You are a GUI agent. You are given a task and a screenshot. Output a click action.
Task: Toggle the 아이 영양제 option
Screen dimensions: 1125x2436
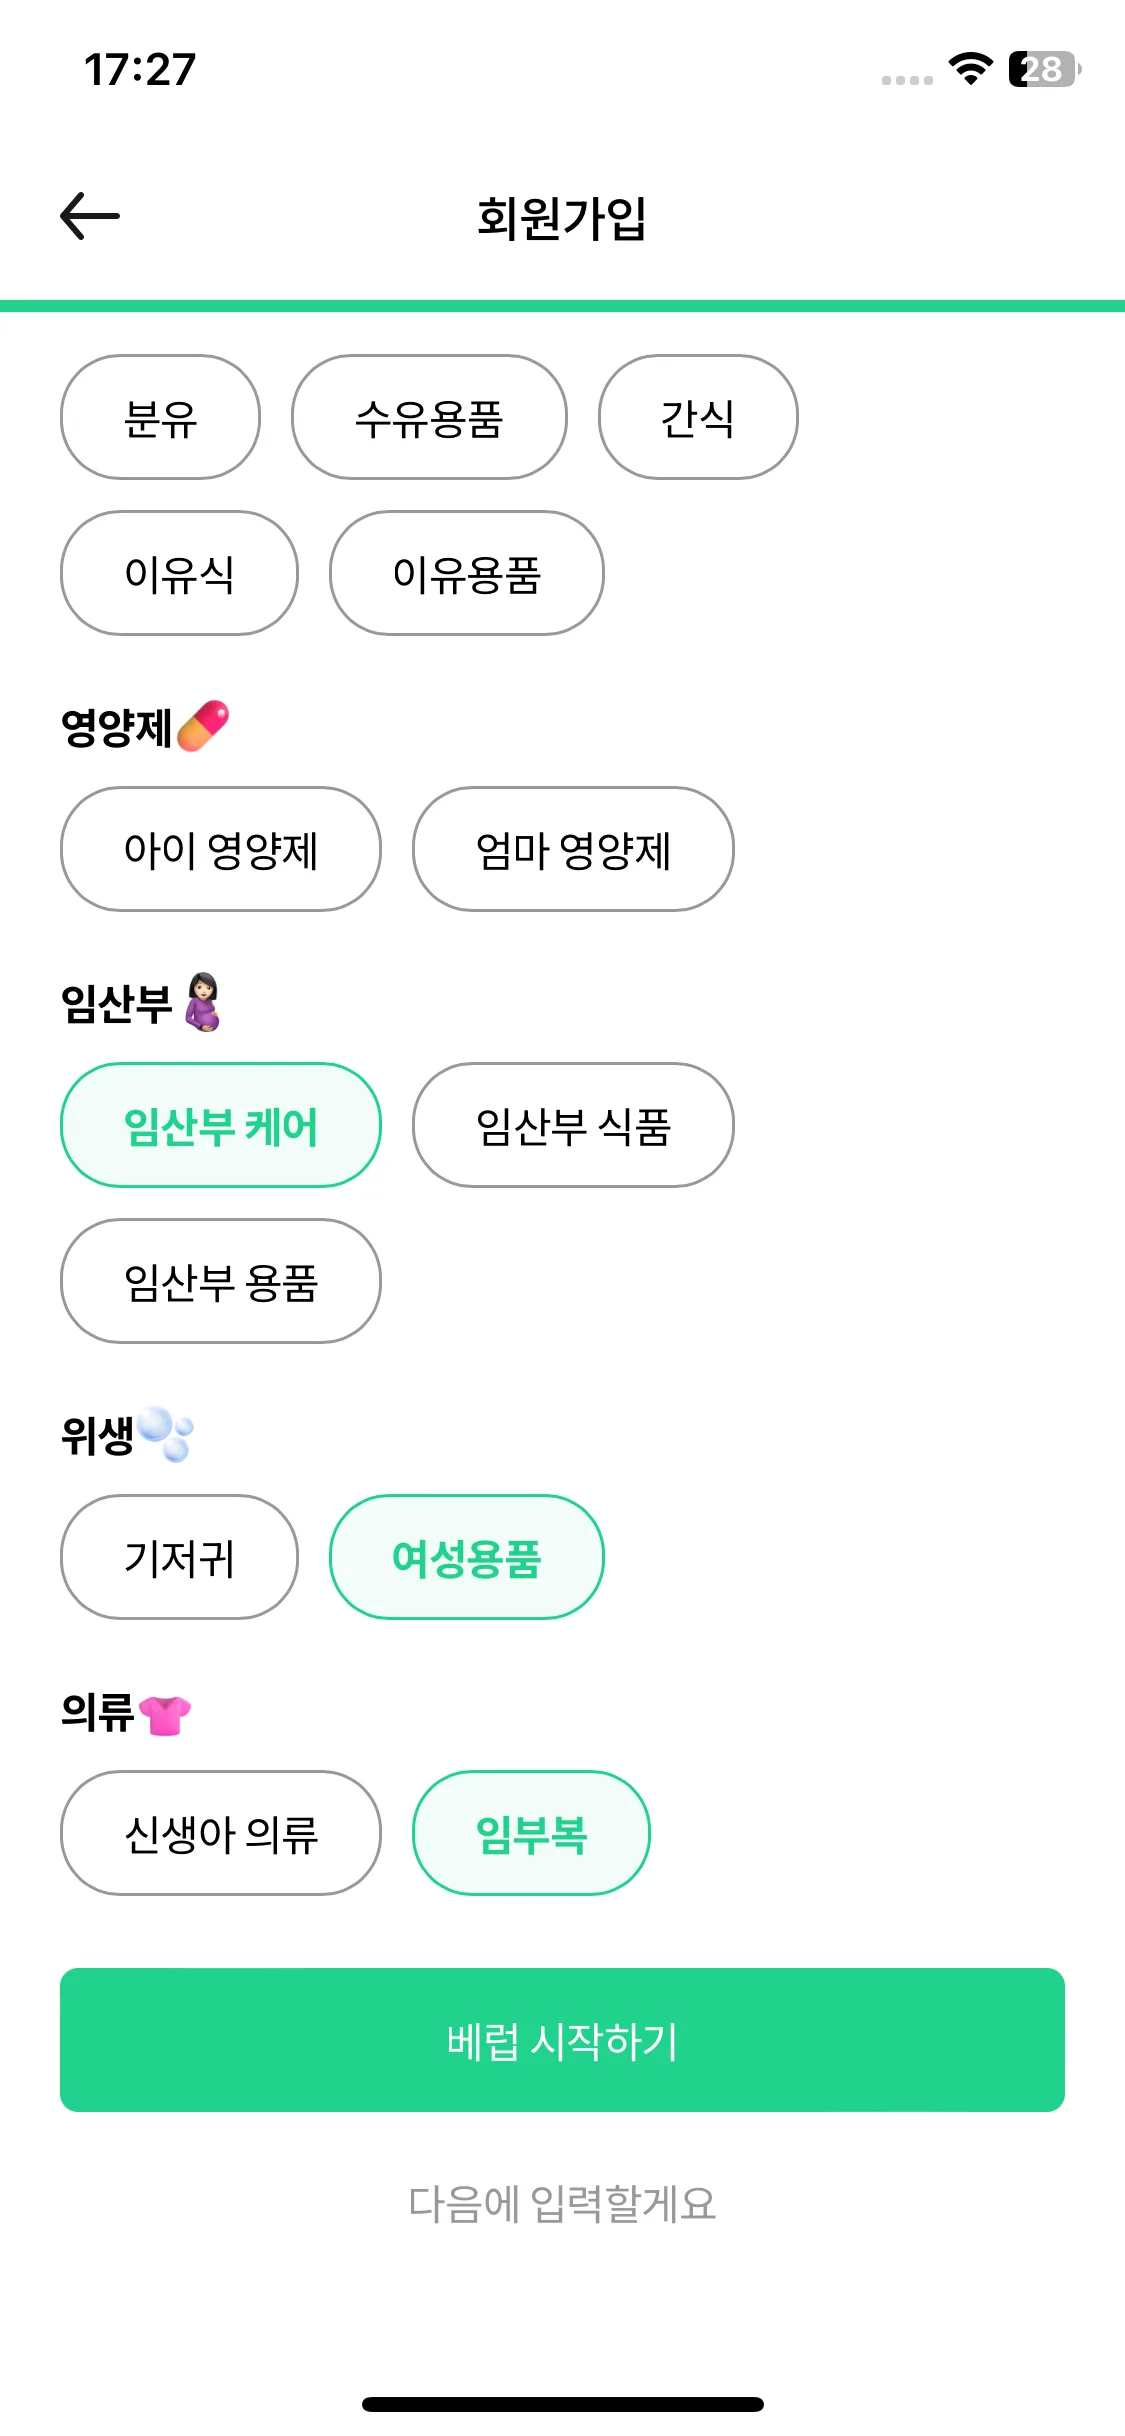221,849
